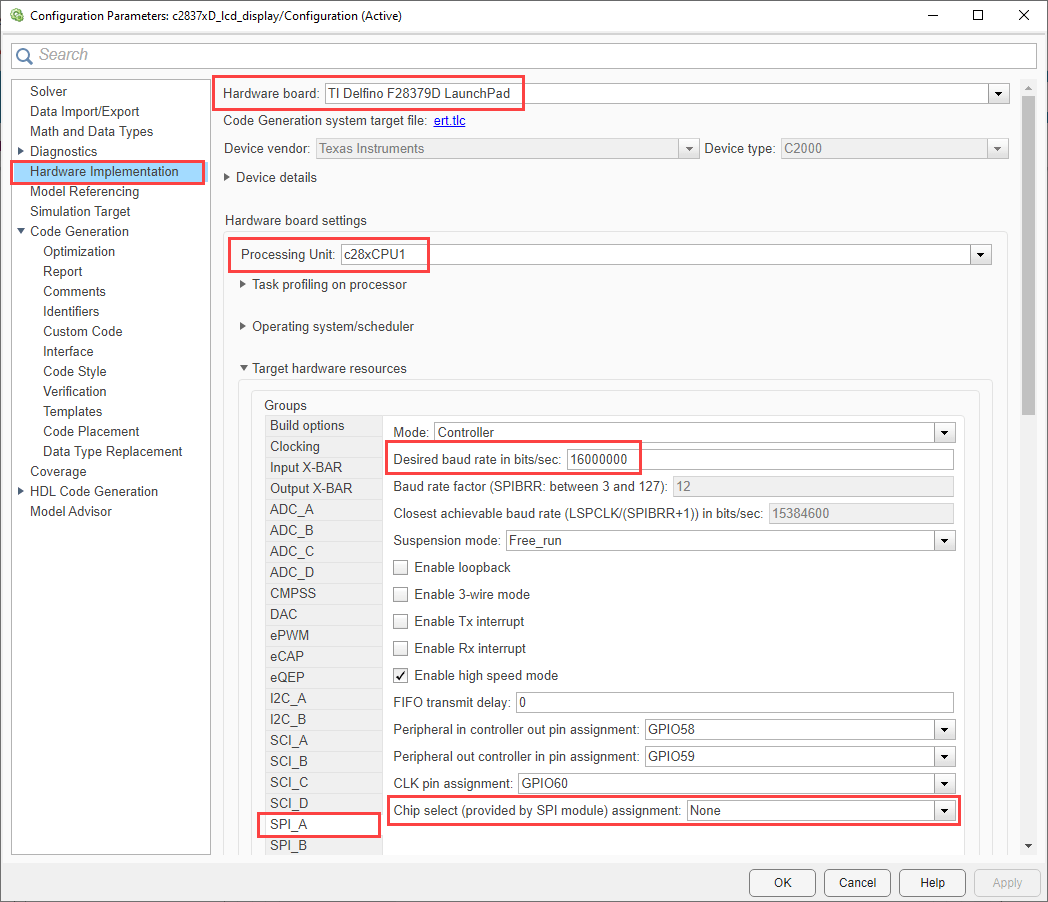Select Model Referencing pane
Viewport: 1048px width, 902px height.
point(84,192)
